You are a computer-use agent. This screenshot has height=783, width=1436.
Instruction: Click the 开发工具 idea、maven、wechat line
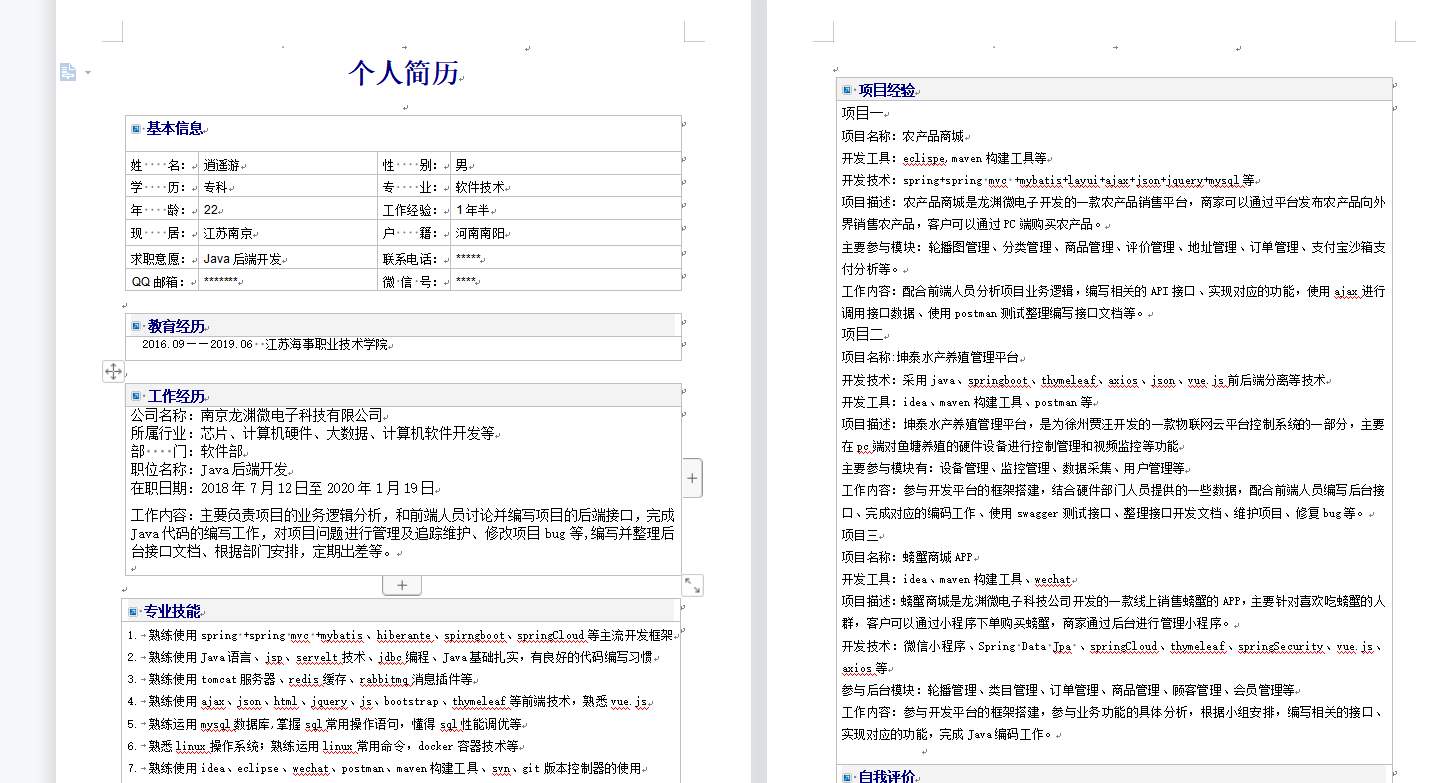[x=957, y=579]
